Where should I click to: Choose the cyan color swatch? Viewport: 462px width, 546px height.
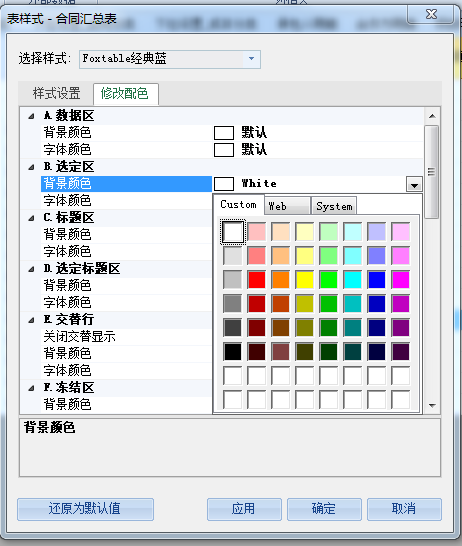353,280
